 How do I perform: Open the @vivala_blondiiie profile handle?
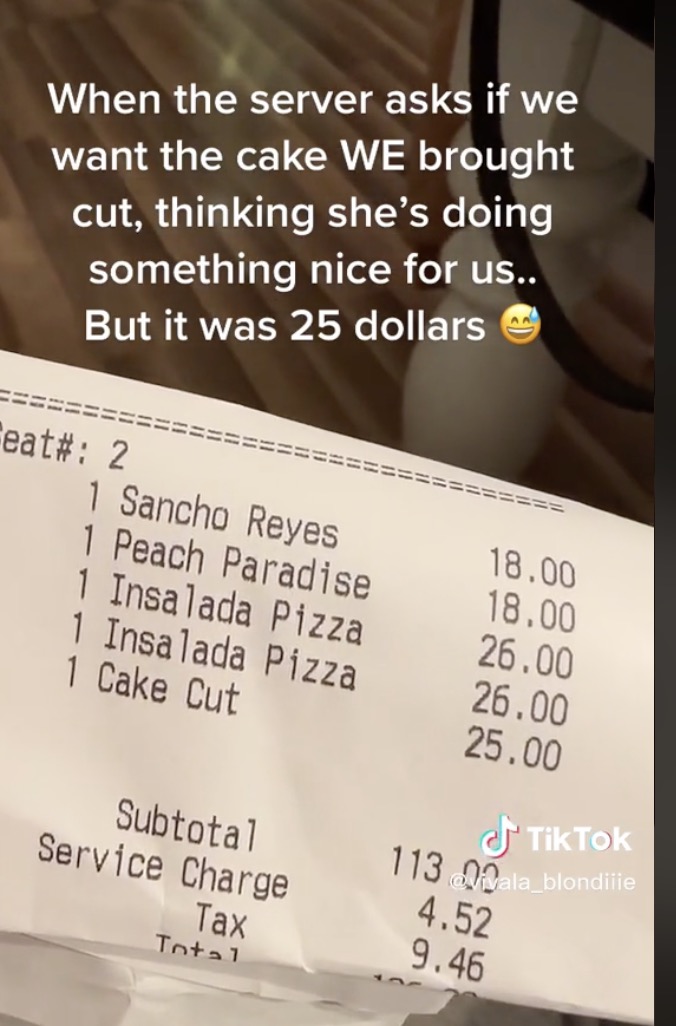click(542, 883)
